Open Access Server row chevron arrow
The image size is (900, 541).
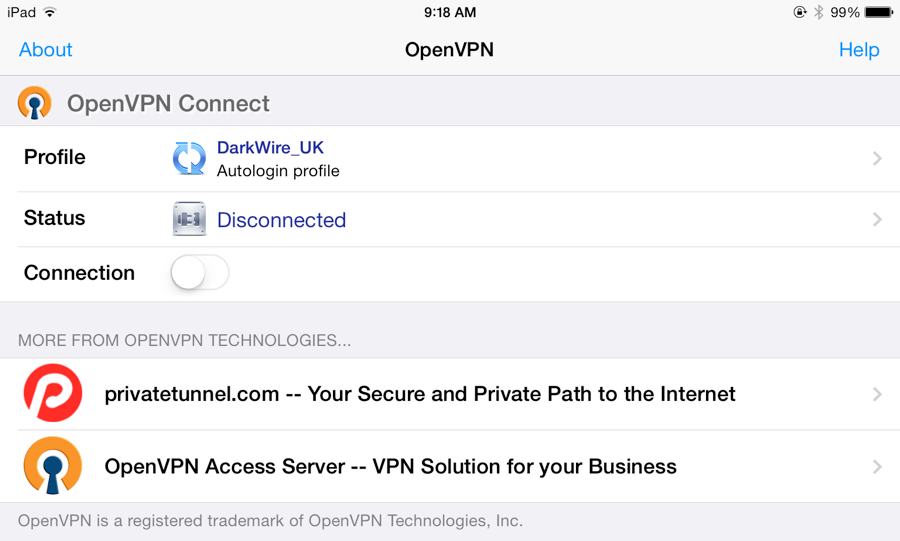click(x=877, y=466)
